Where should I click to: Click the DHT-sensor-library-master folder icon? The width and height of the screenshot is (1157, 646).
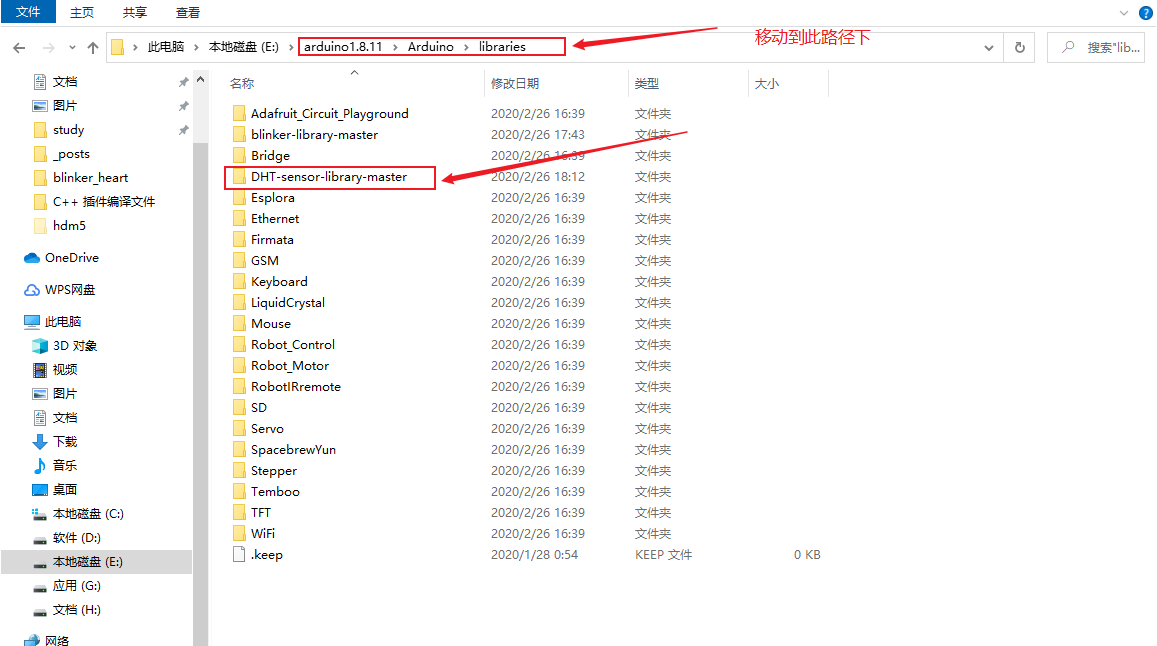[239, 176]
